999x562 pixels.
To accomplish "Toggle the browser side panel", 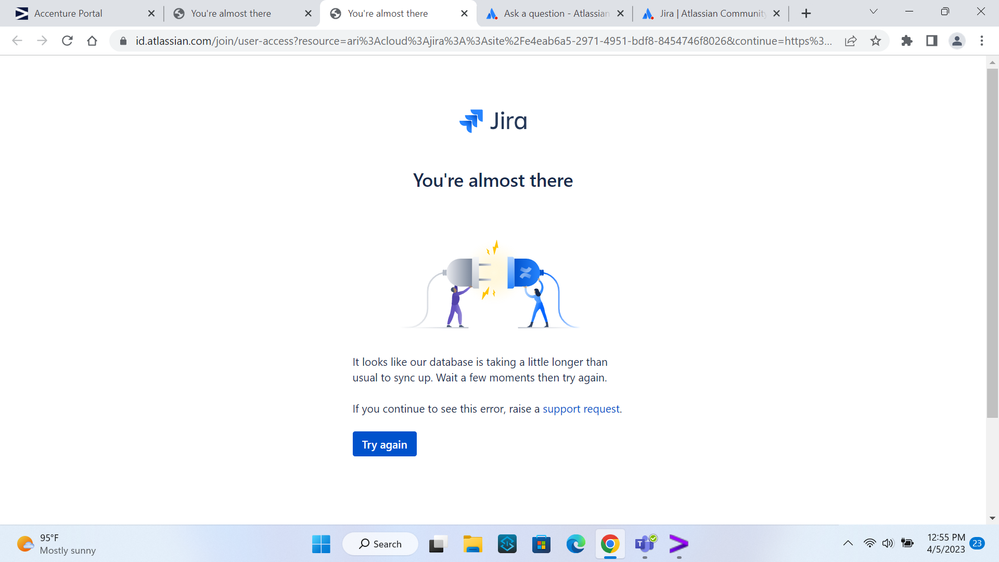I will [x=931, y=41].
